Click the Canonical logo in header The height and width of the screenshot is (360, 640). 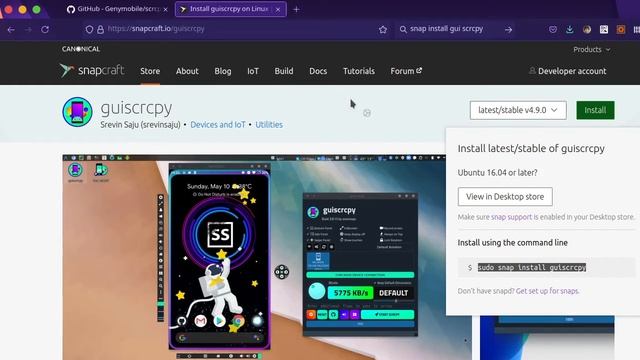coord(81,49)
